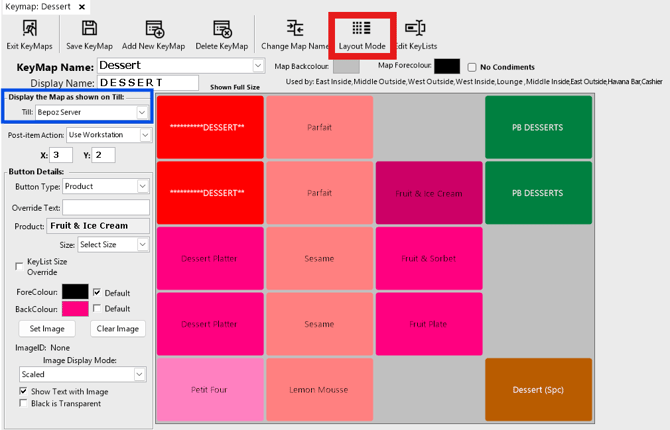Expand the Size dropdown
The width and height of the screenshot is (670, 430).
coord(142,244)
